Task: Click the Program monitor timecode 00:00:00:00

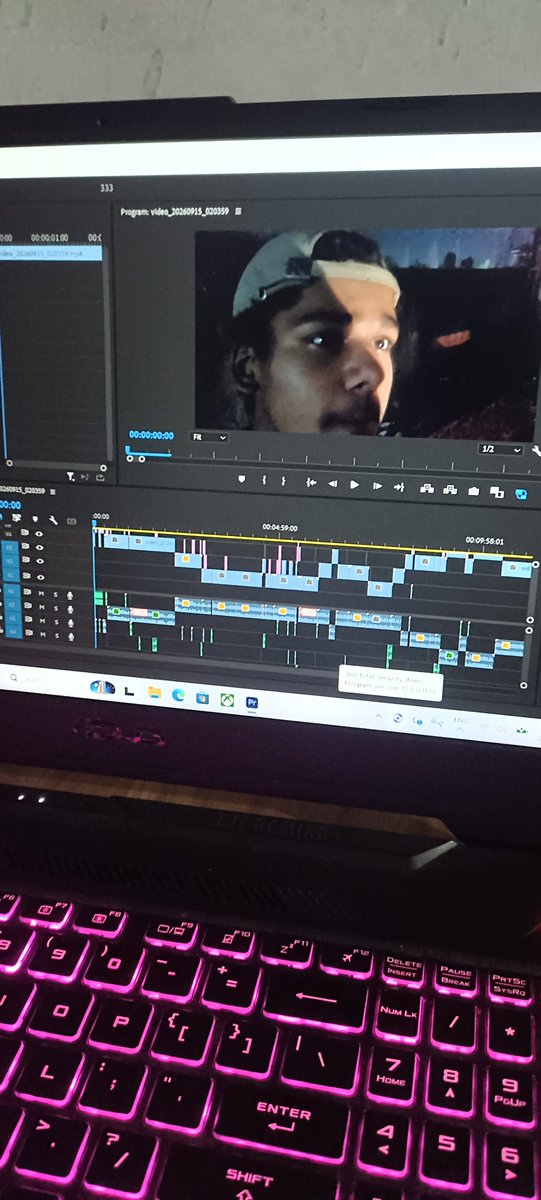Action: (x=151, y=435)
